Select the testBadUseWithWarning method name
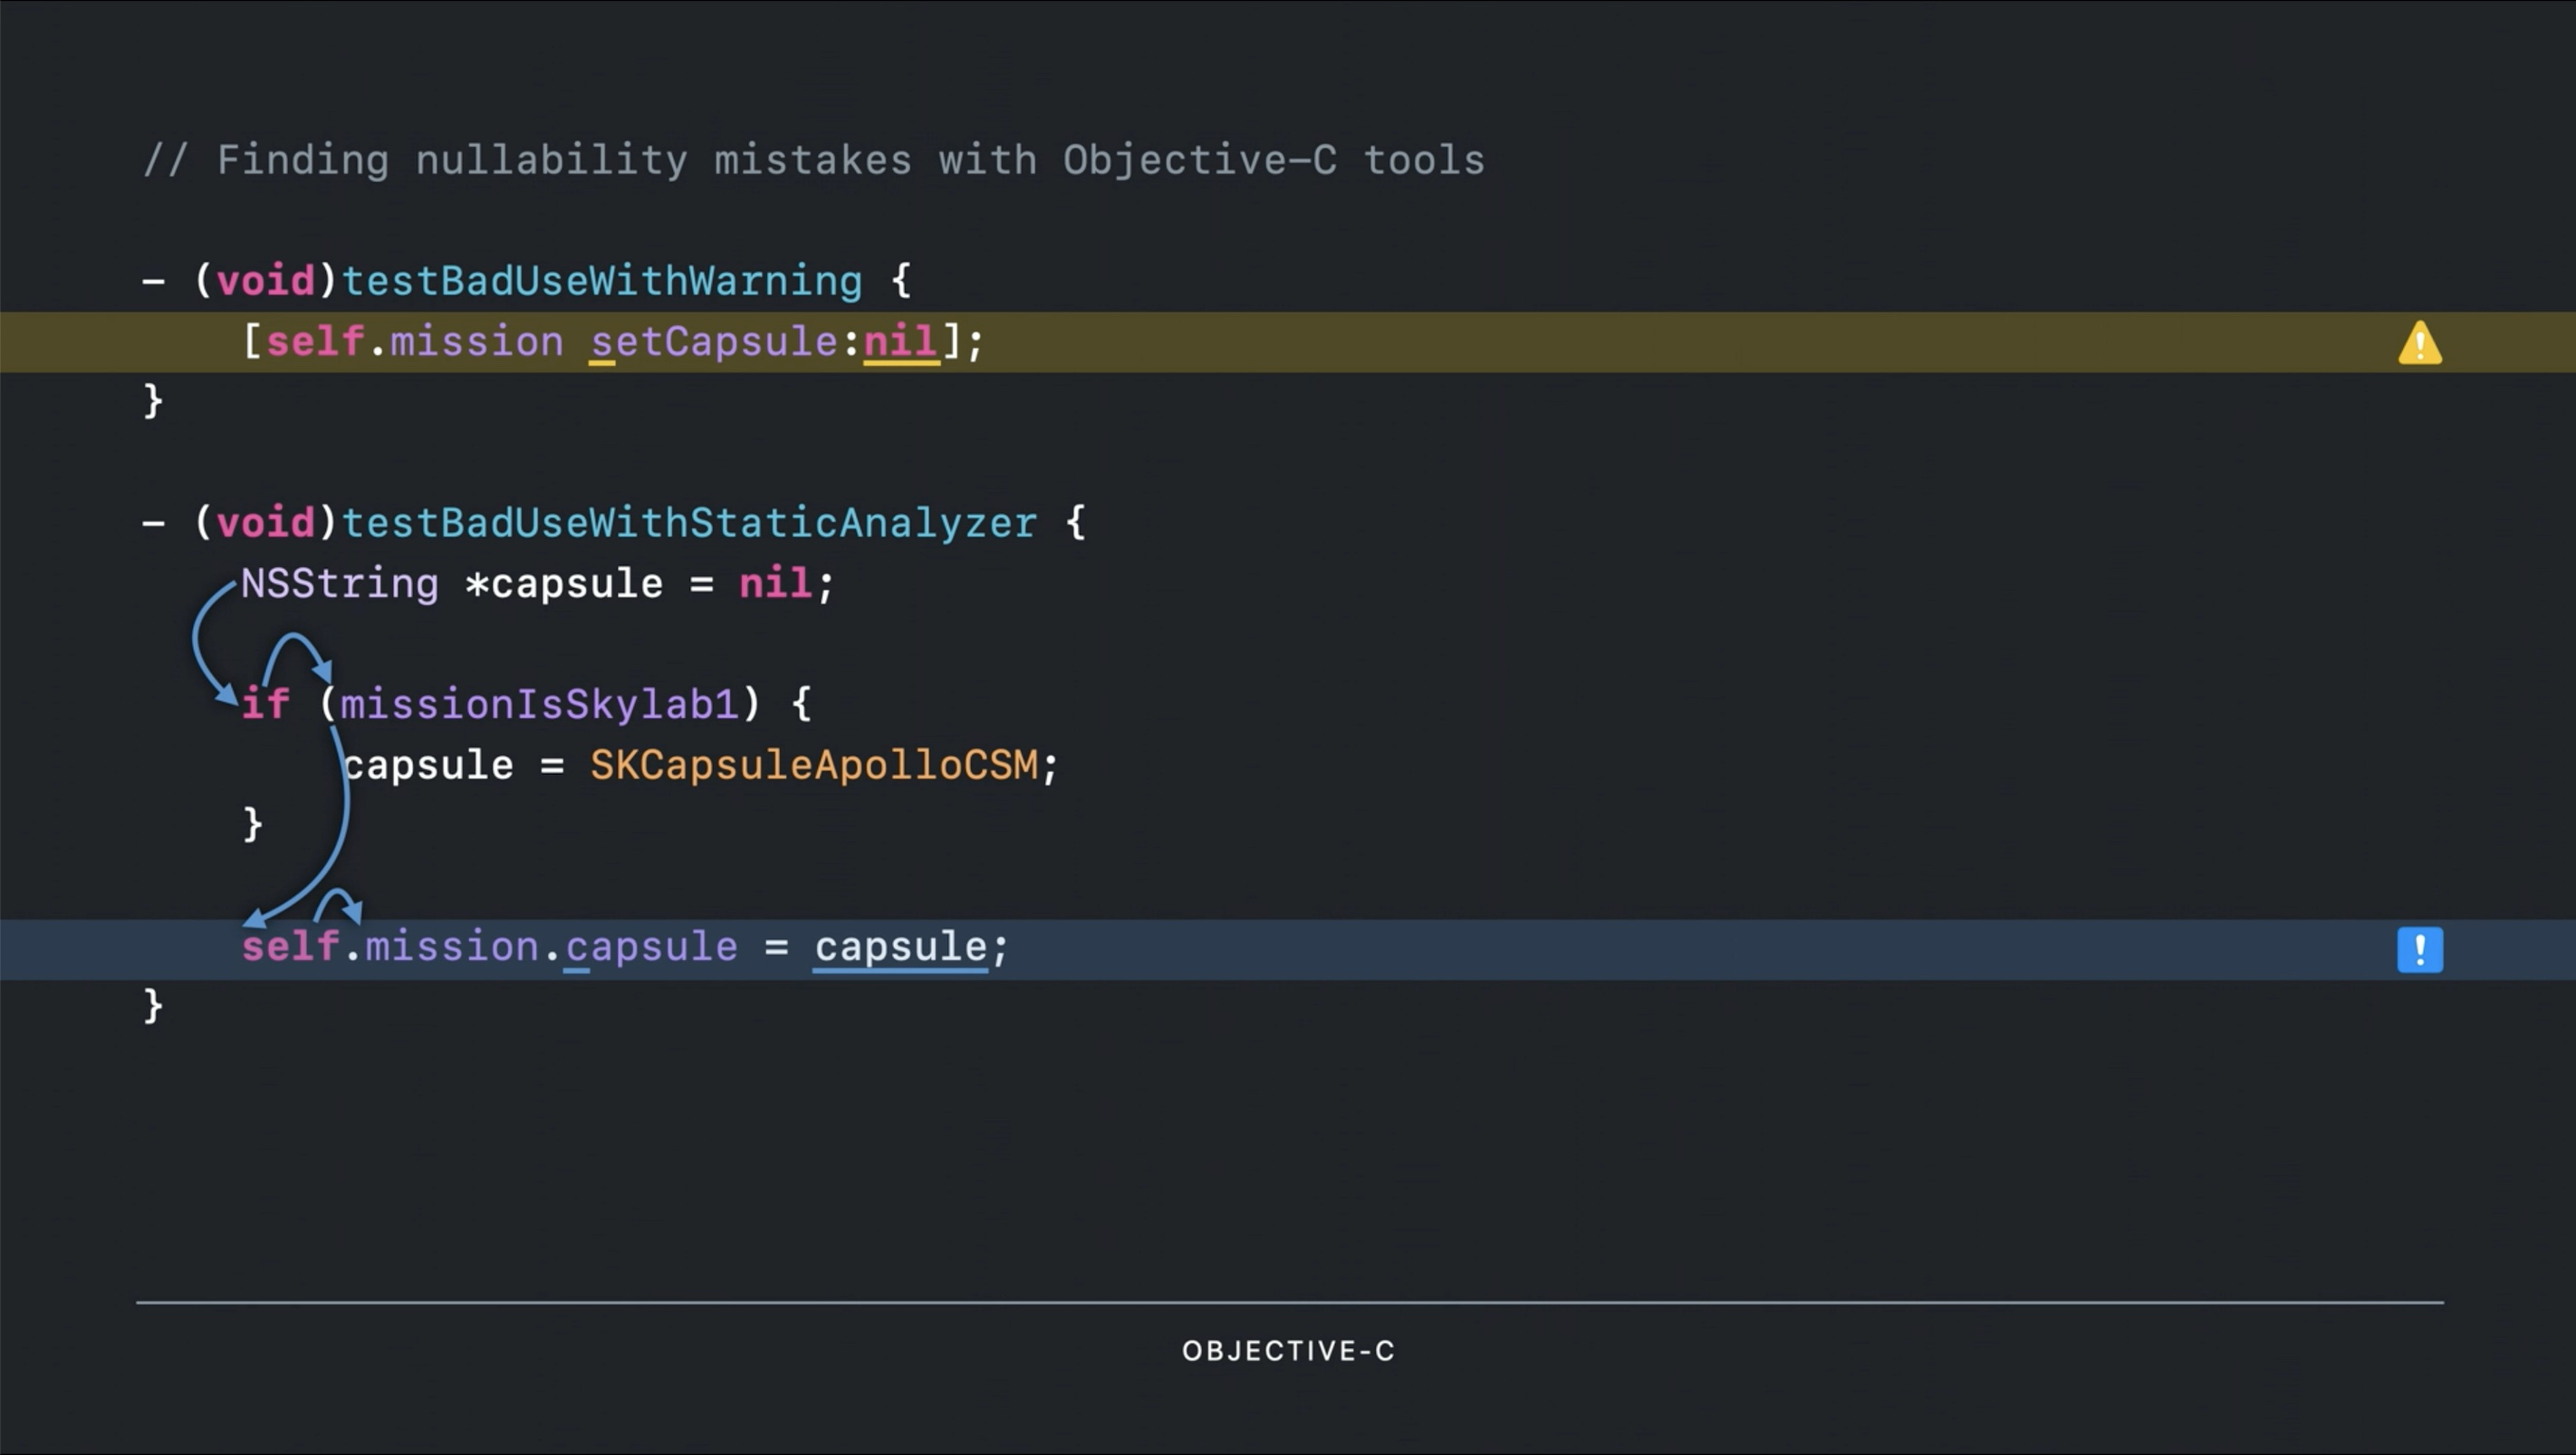 [x=602, y=281]
